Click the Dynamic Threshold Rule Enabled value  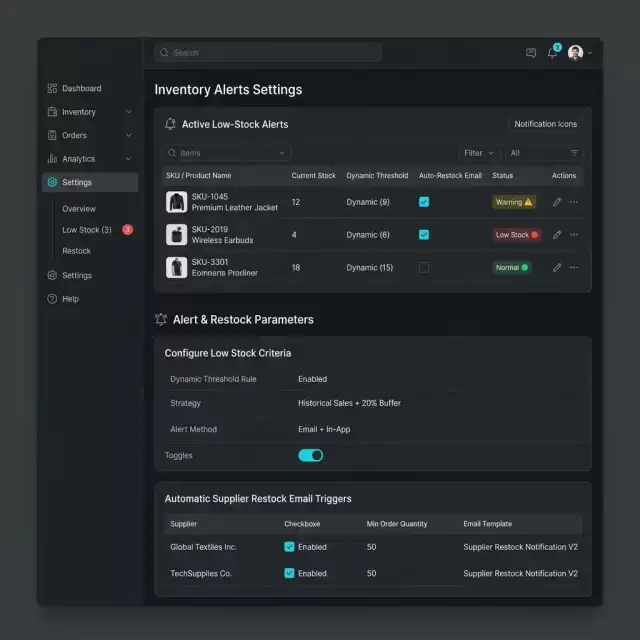tap(313, 379)
